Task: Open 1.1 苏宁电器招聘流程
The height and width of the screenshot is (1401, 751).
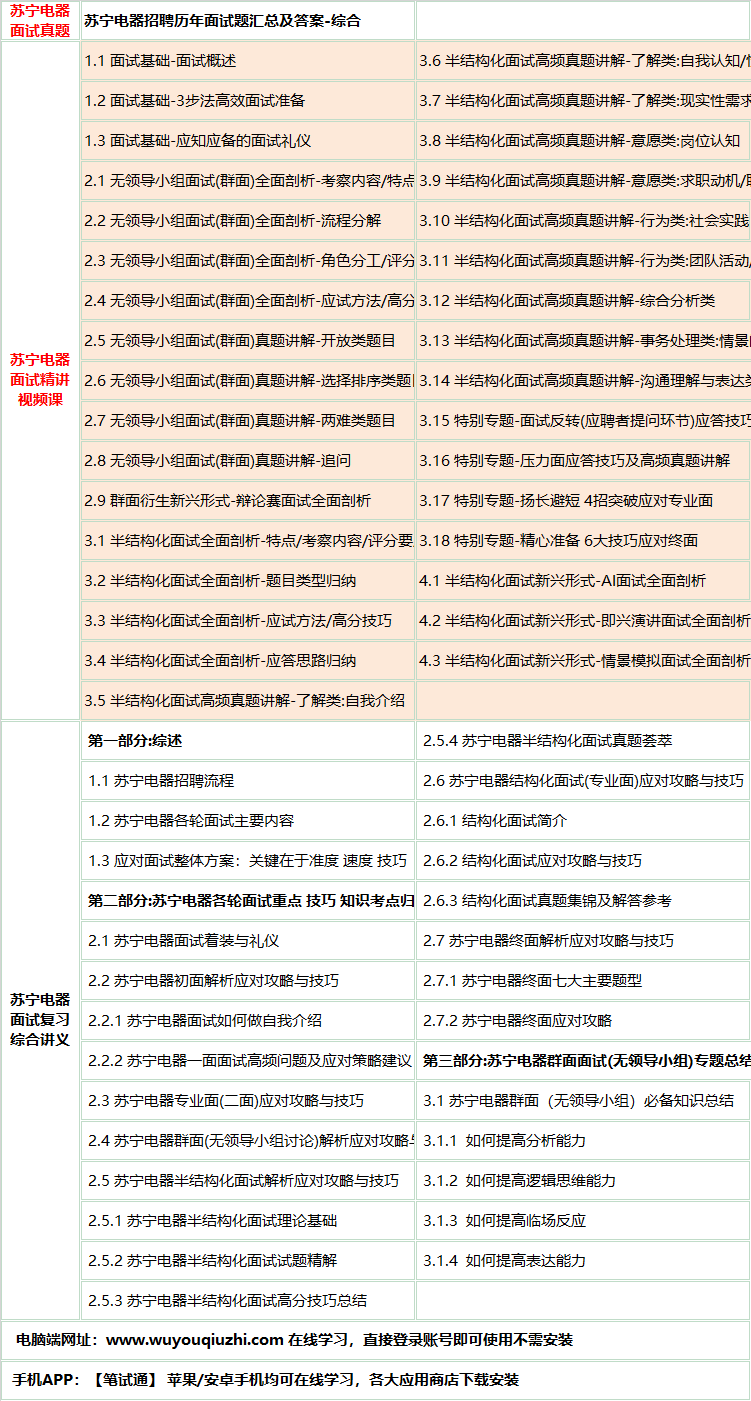Action: [160, 780]
